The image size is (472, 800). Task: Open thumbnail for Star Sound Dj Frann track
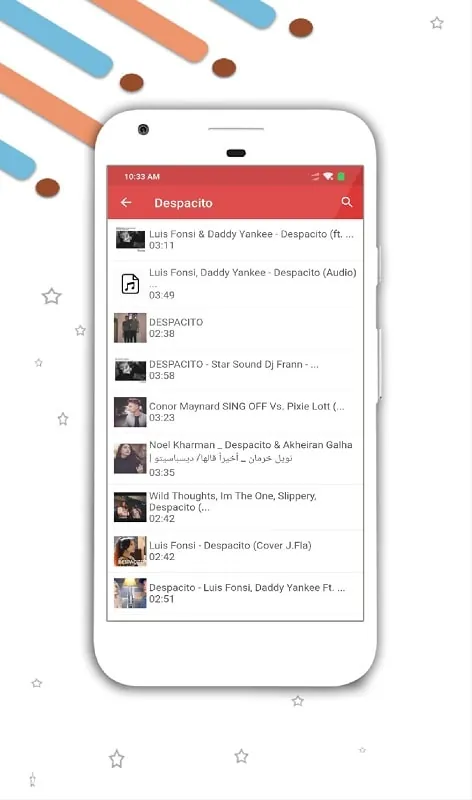click(130, 370)
